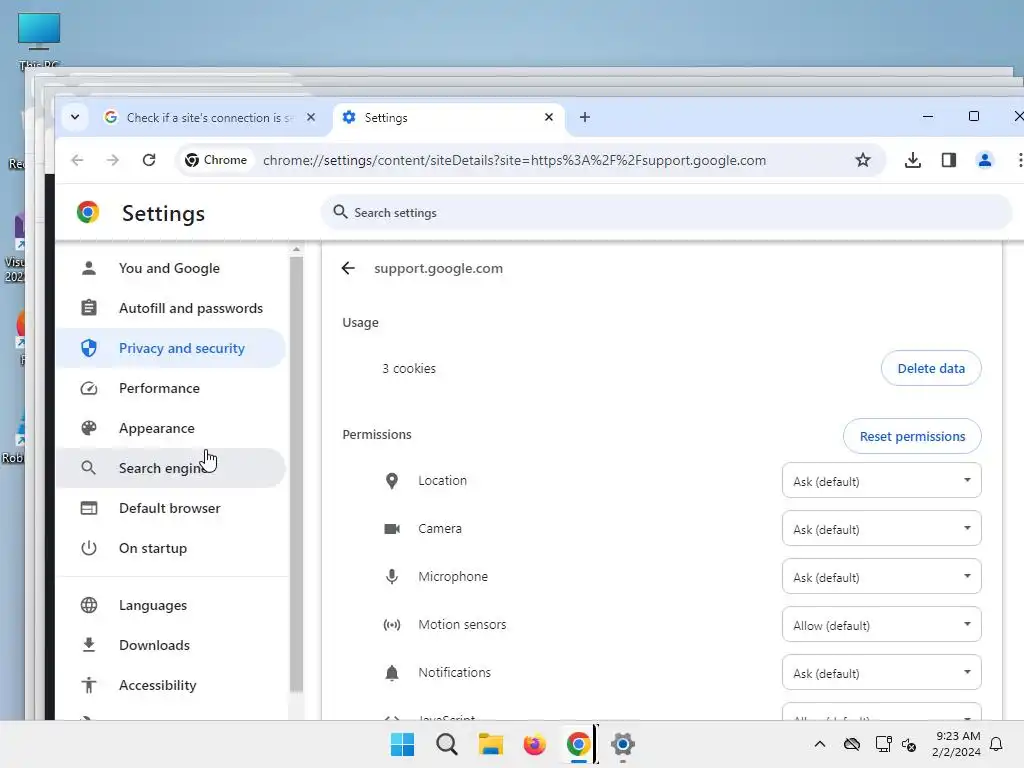Close the Settings tab

point(549,117)
